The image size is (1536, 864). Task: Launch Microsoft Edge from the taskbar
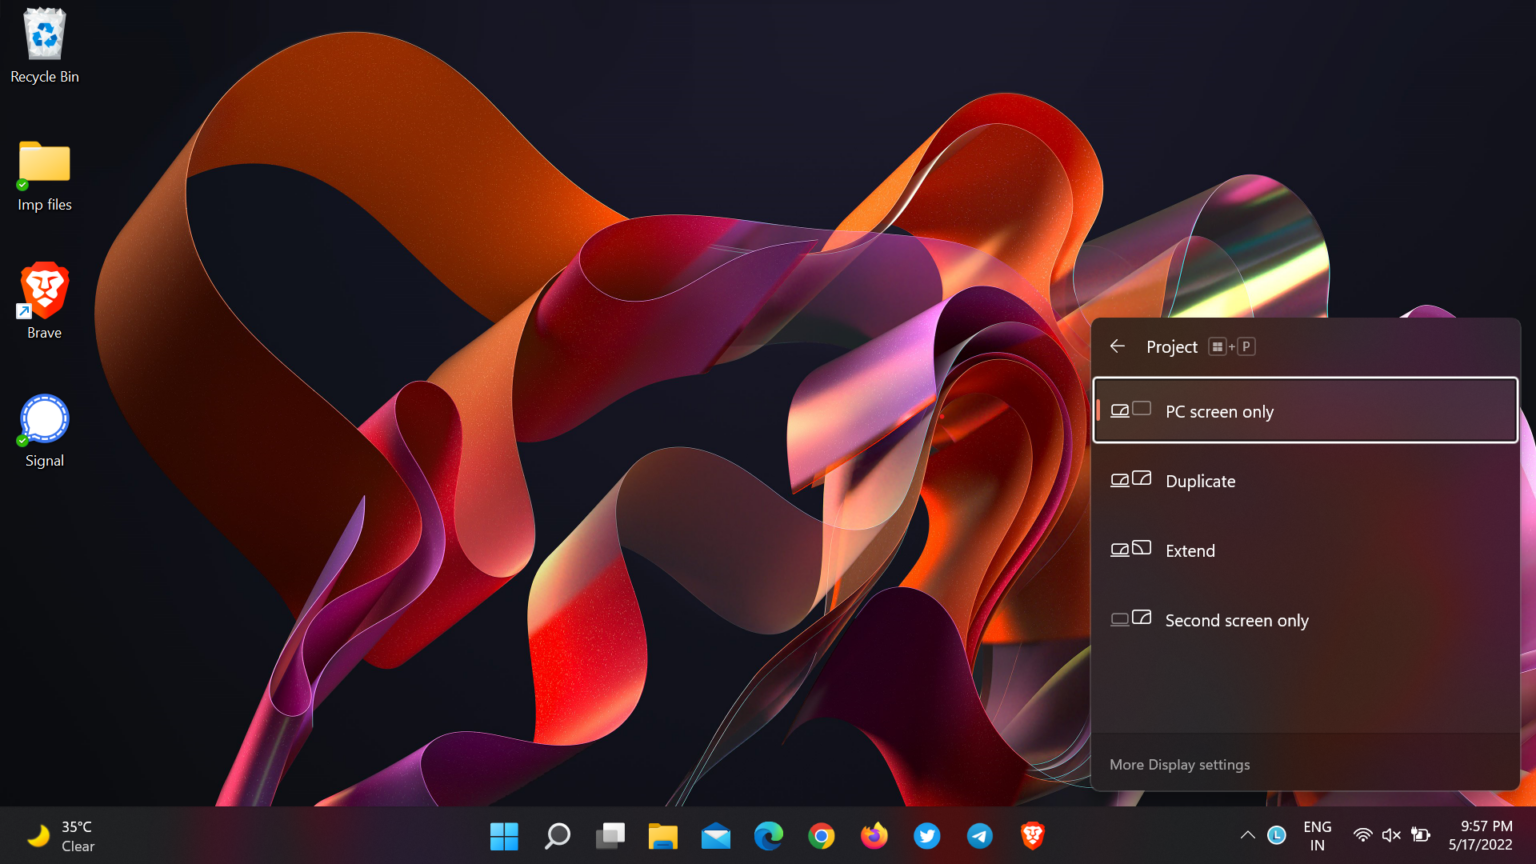pos(768,836)
